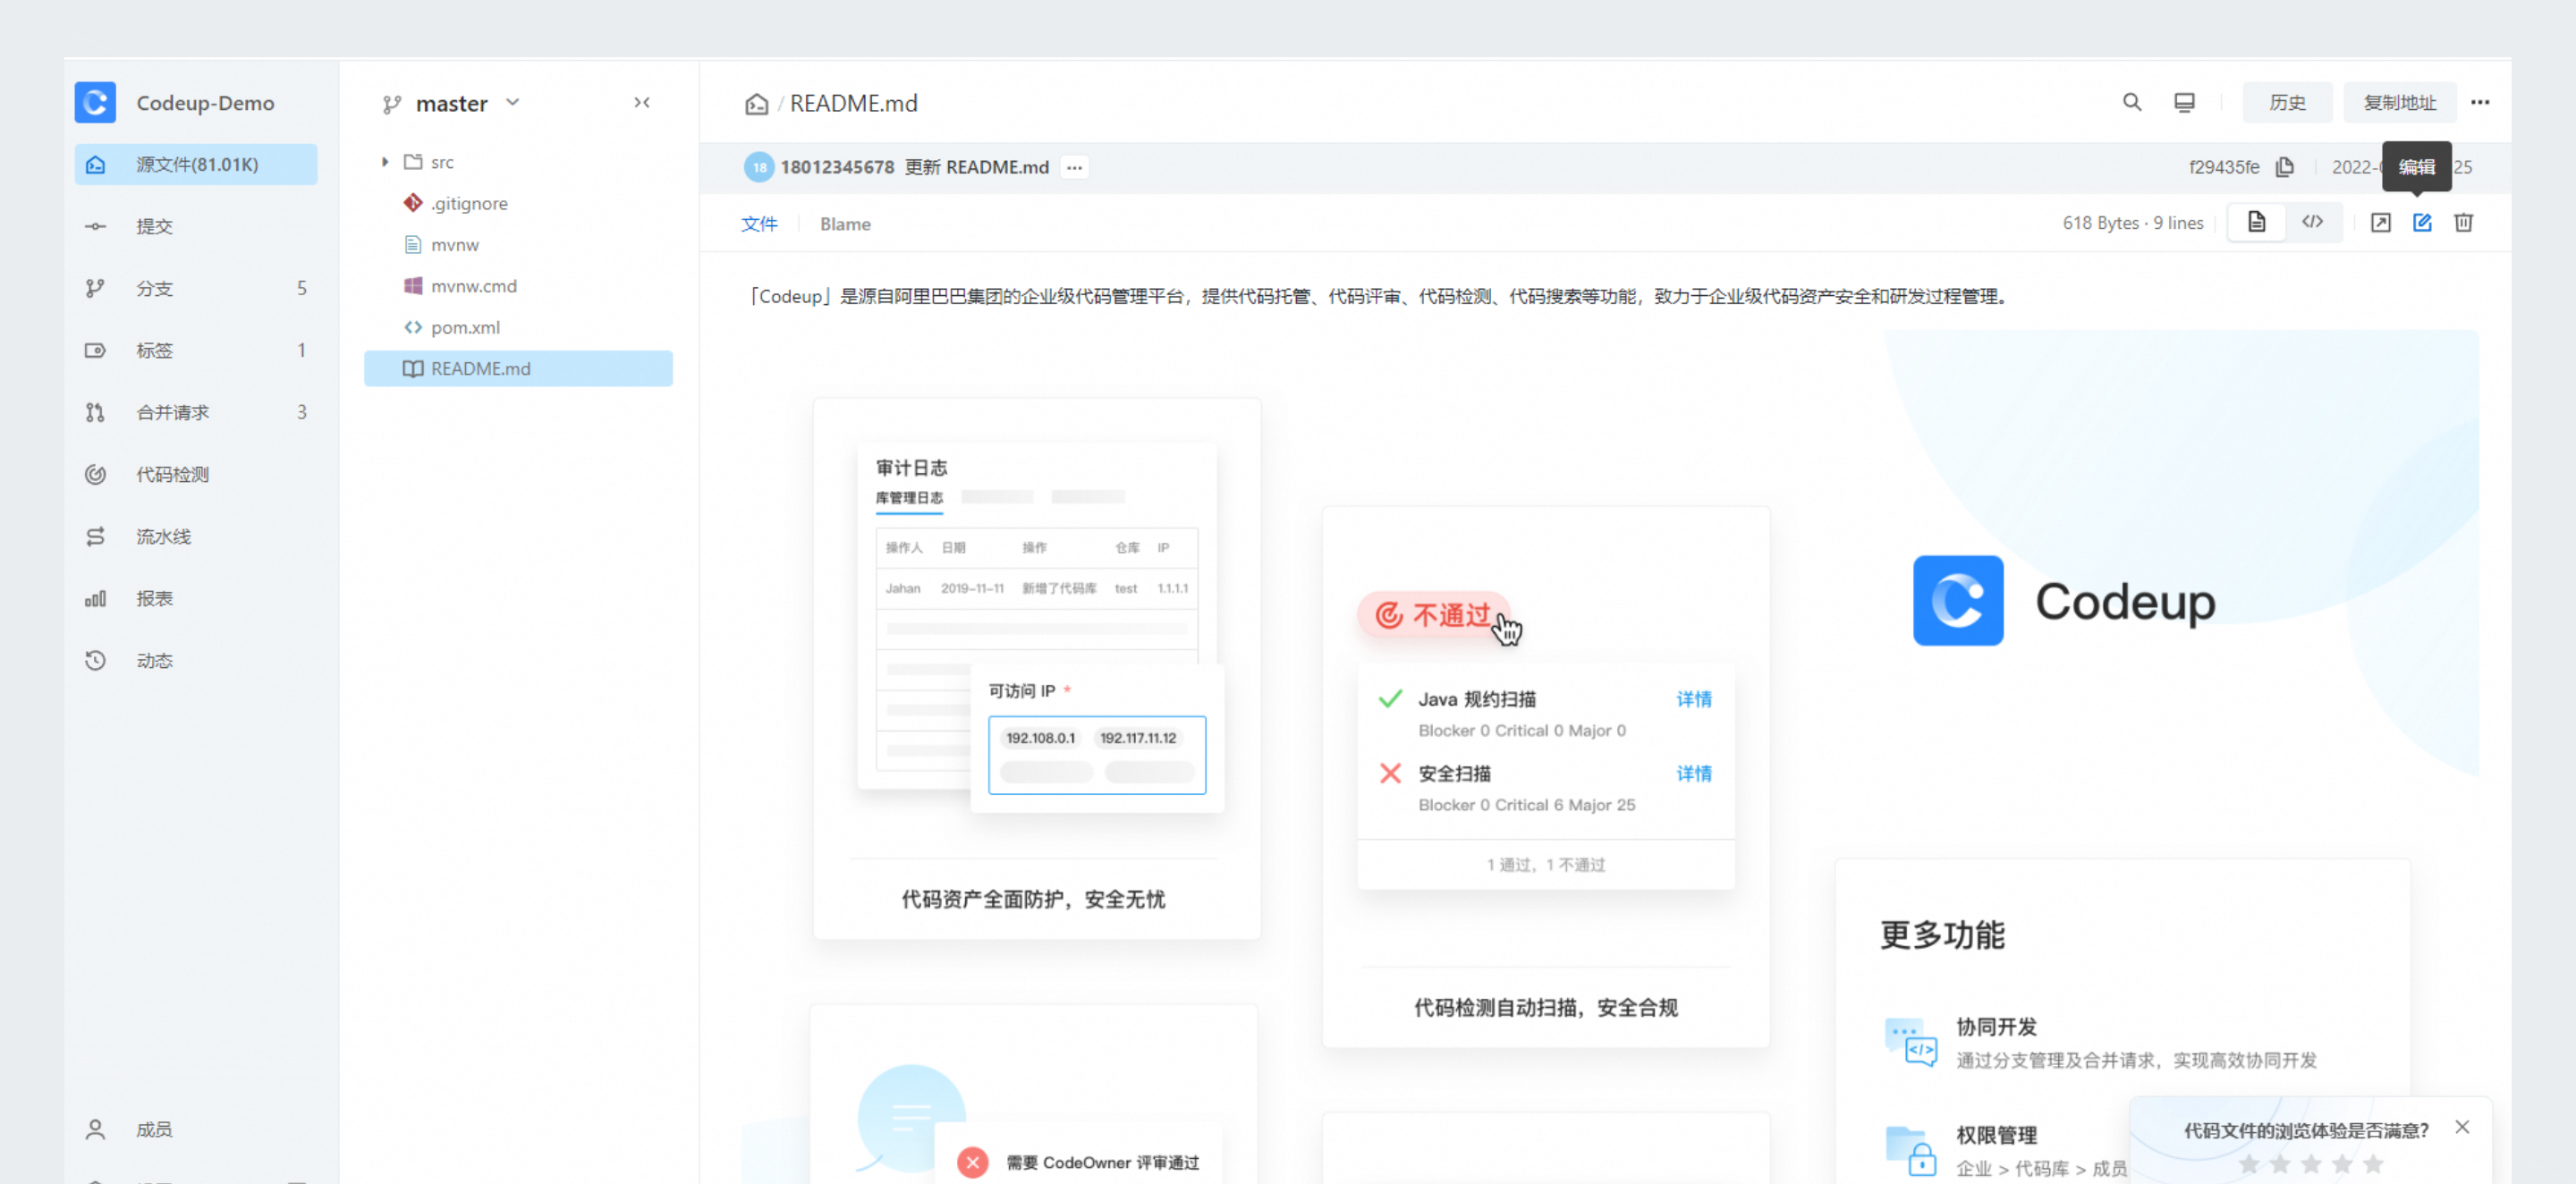Click the members person icon

pos(95,1129)
